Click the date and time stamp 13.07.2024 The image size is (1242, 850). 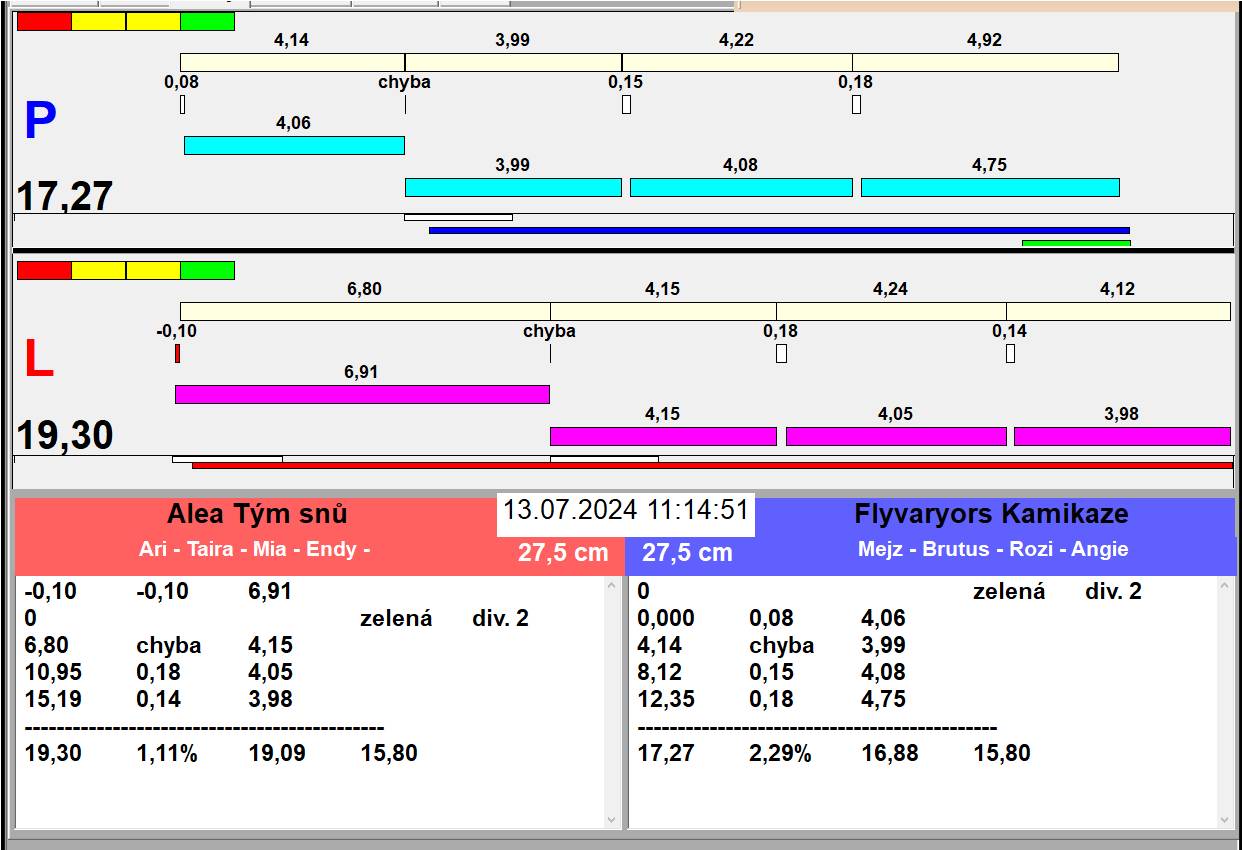click(x=625, y=510)
